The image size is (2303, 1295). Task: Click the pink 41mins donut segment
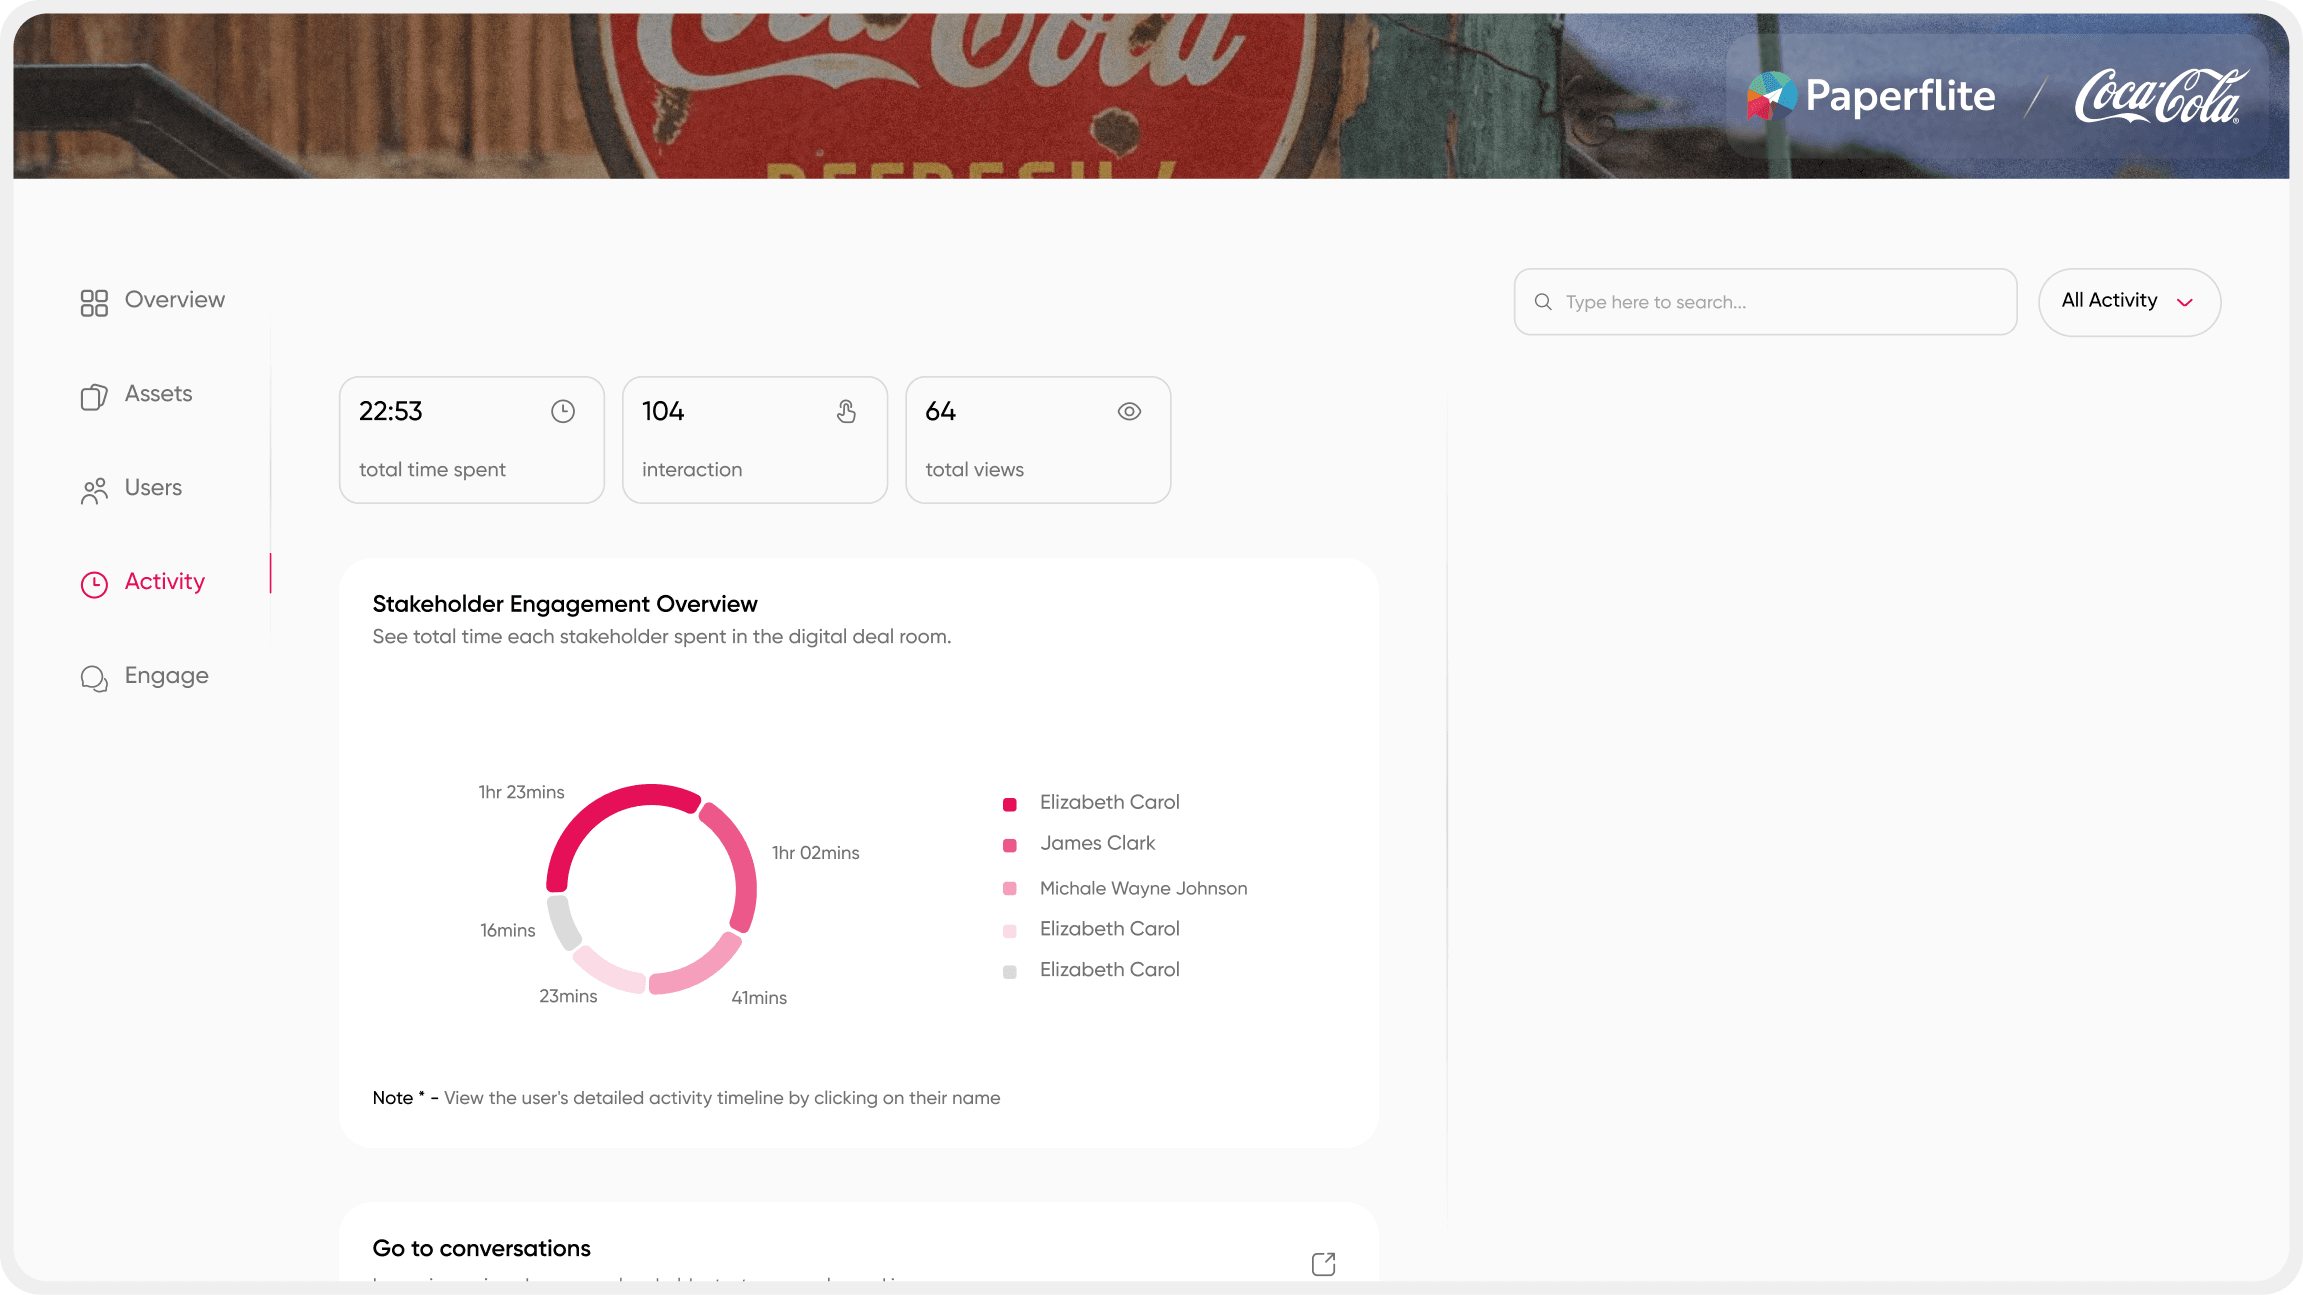coord(702,968)
